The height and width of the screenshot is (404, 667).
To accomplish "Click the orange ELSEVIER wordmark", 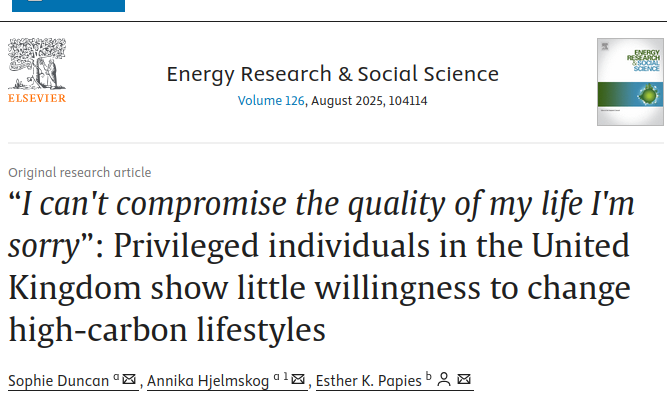I will [37, 98].
